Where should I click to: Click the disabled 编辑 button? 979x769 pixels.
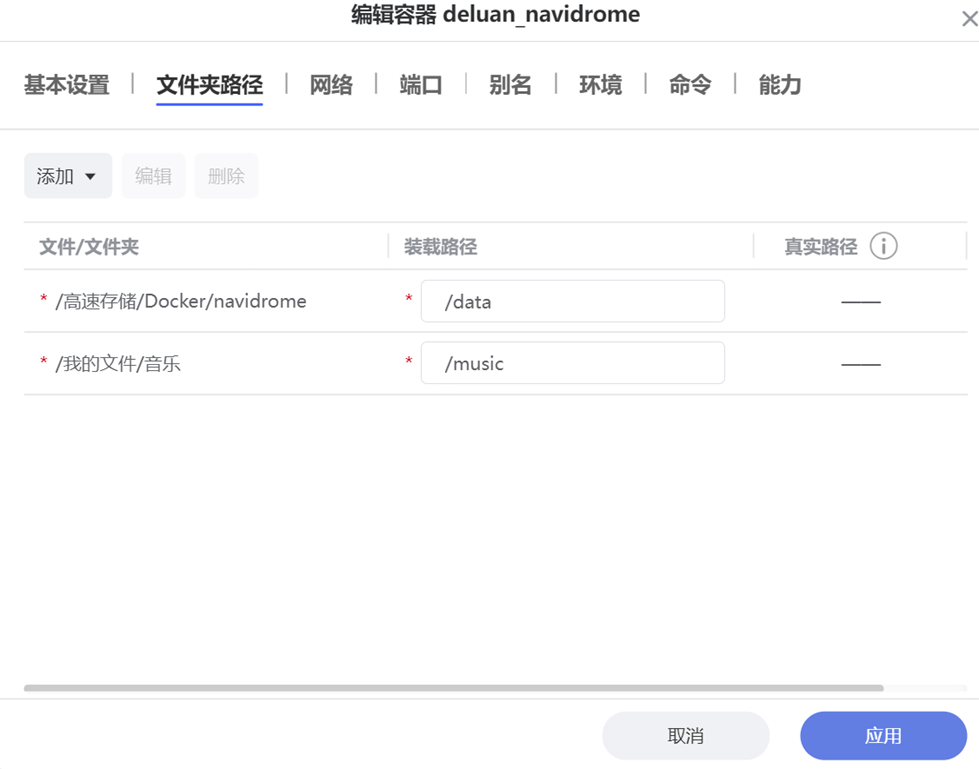153,176
